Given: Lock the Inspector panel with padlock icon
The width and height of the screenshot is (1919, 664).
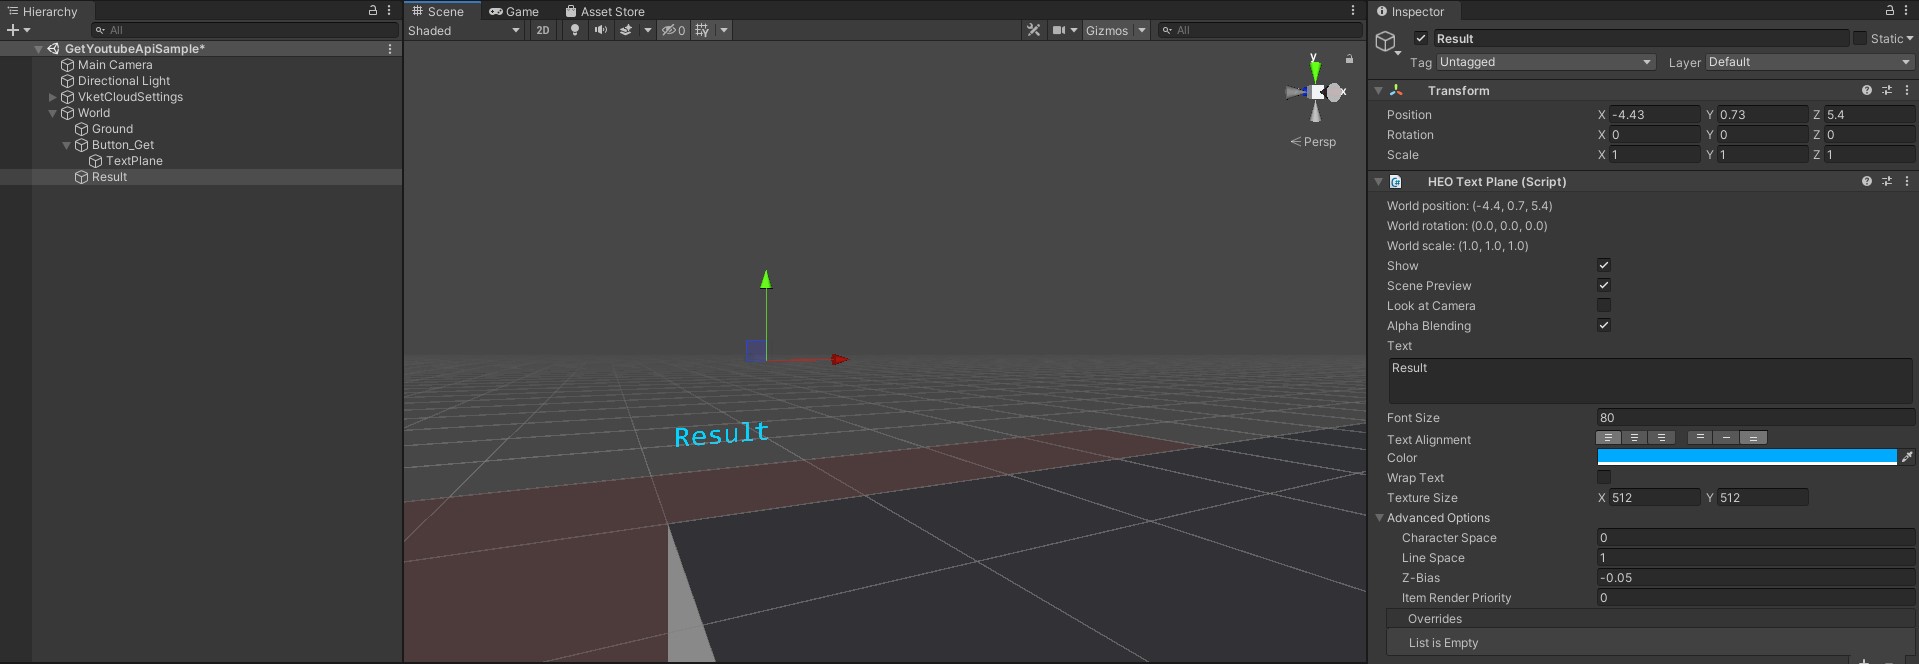Looking at the screenshot, I should [1889, 11].
